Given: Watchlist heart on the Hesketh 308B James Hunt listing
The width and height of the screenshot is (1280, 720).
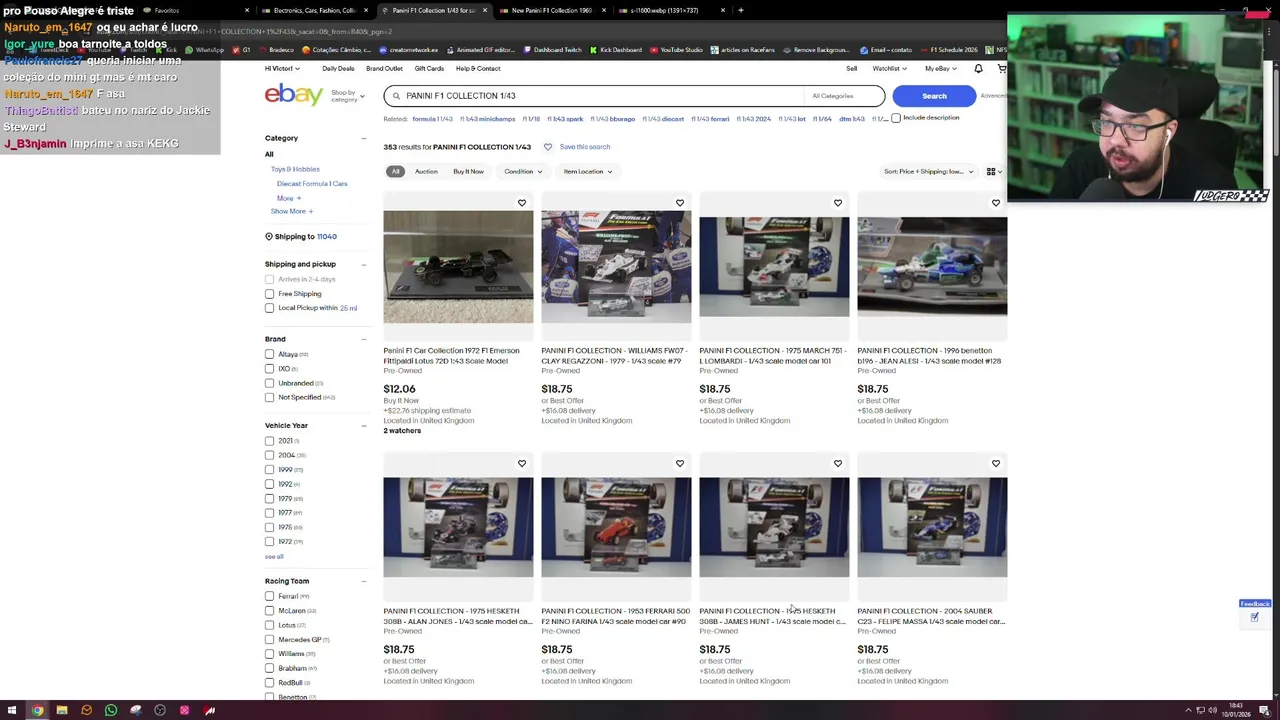Looking at the screenshot, I should click(x=838, y=464).
